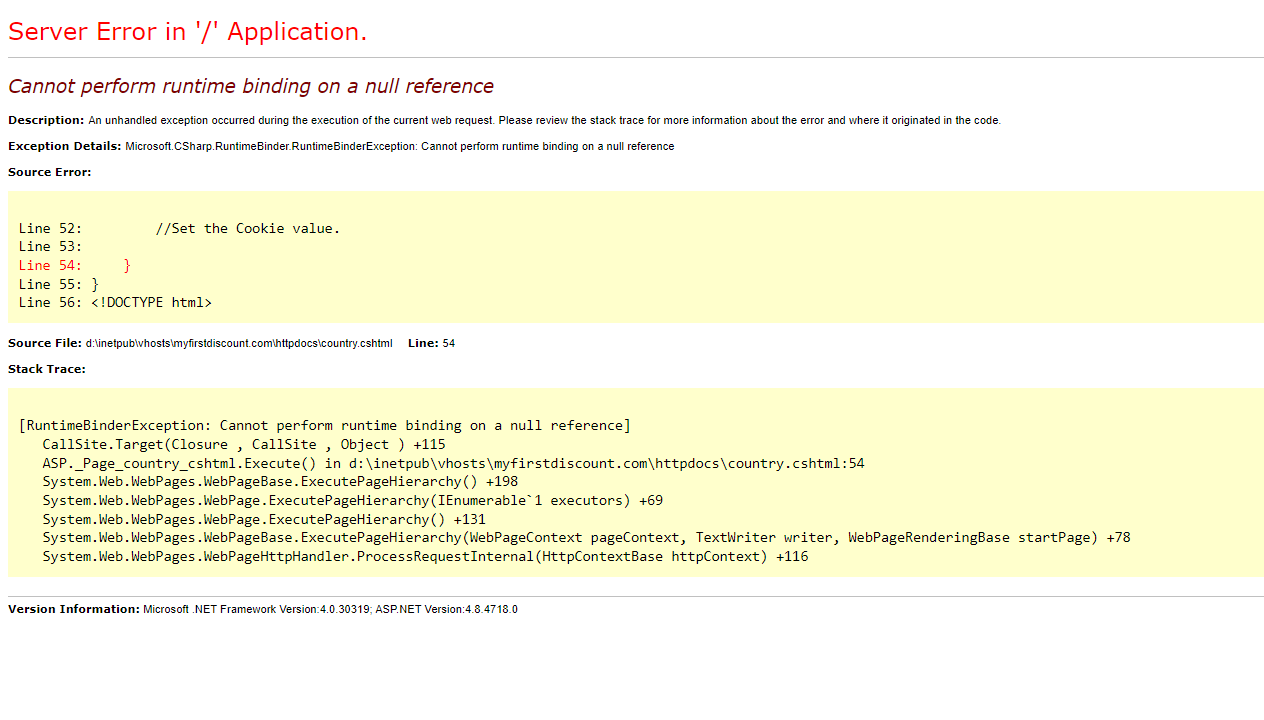Click the "Stack Trace:" label
Image resolution: width=1264 pixels, height=720 pixels.
pyautogui.click(x=47, y=369)
